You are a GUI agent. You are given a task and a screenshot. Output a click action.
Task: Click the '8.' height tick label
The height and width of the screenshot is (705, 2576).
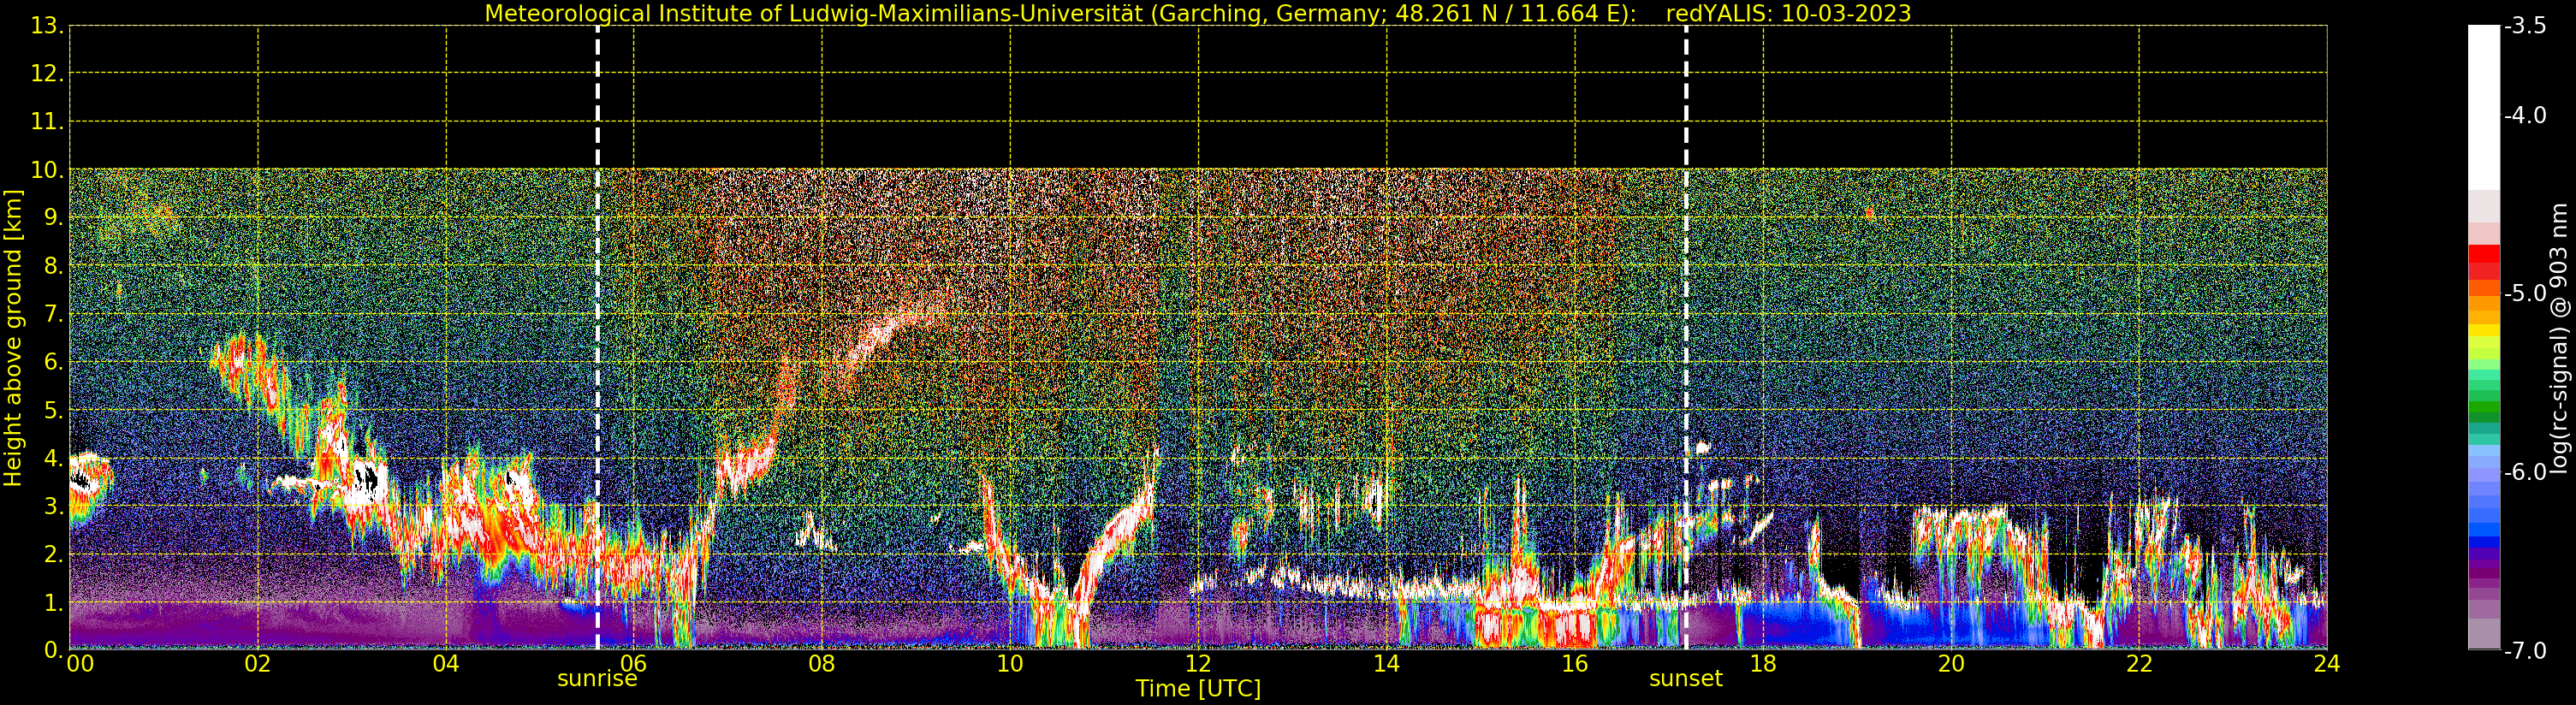tap(54, 266)
